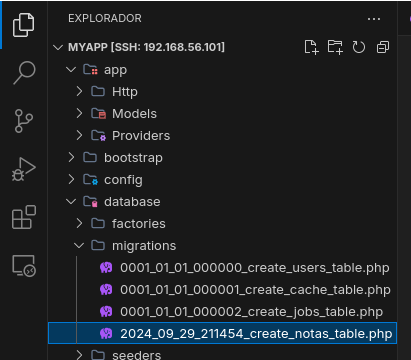The width and height of the screenshot is (411, 360).
Task: Open the Search view icon
Action: (24, 73)
